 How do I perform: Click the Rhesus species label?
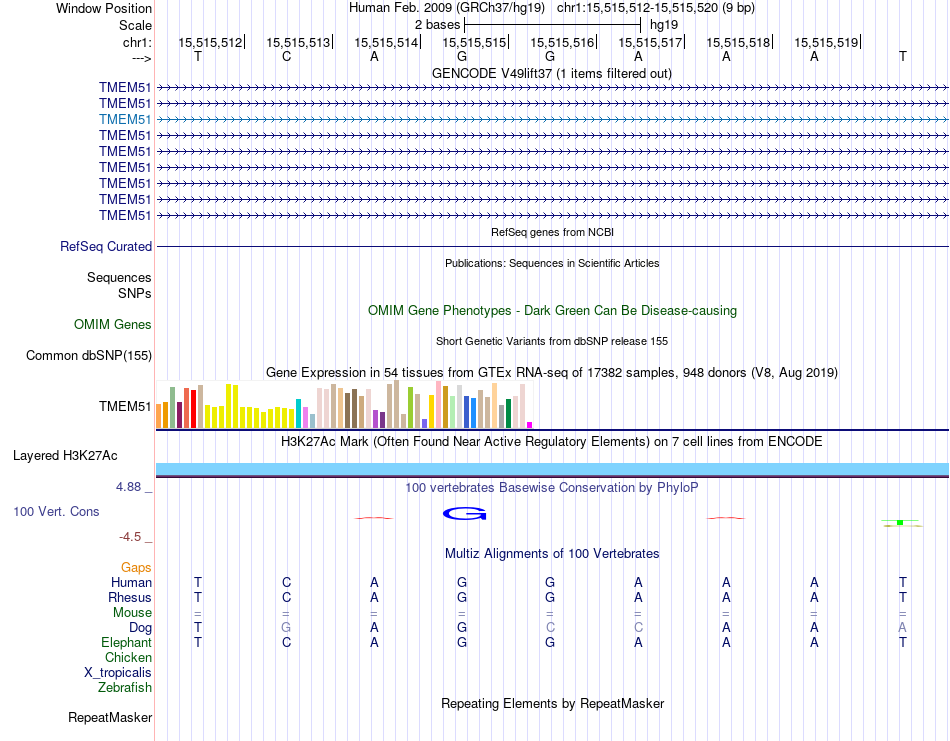(x=130, y=597)
